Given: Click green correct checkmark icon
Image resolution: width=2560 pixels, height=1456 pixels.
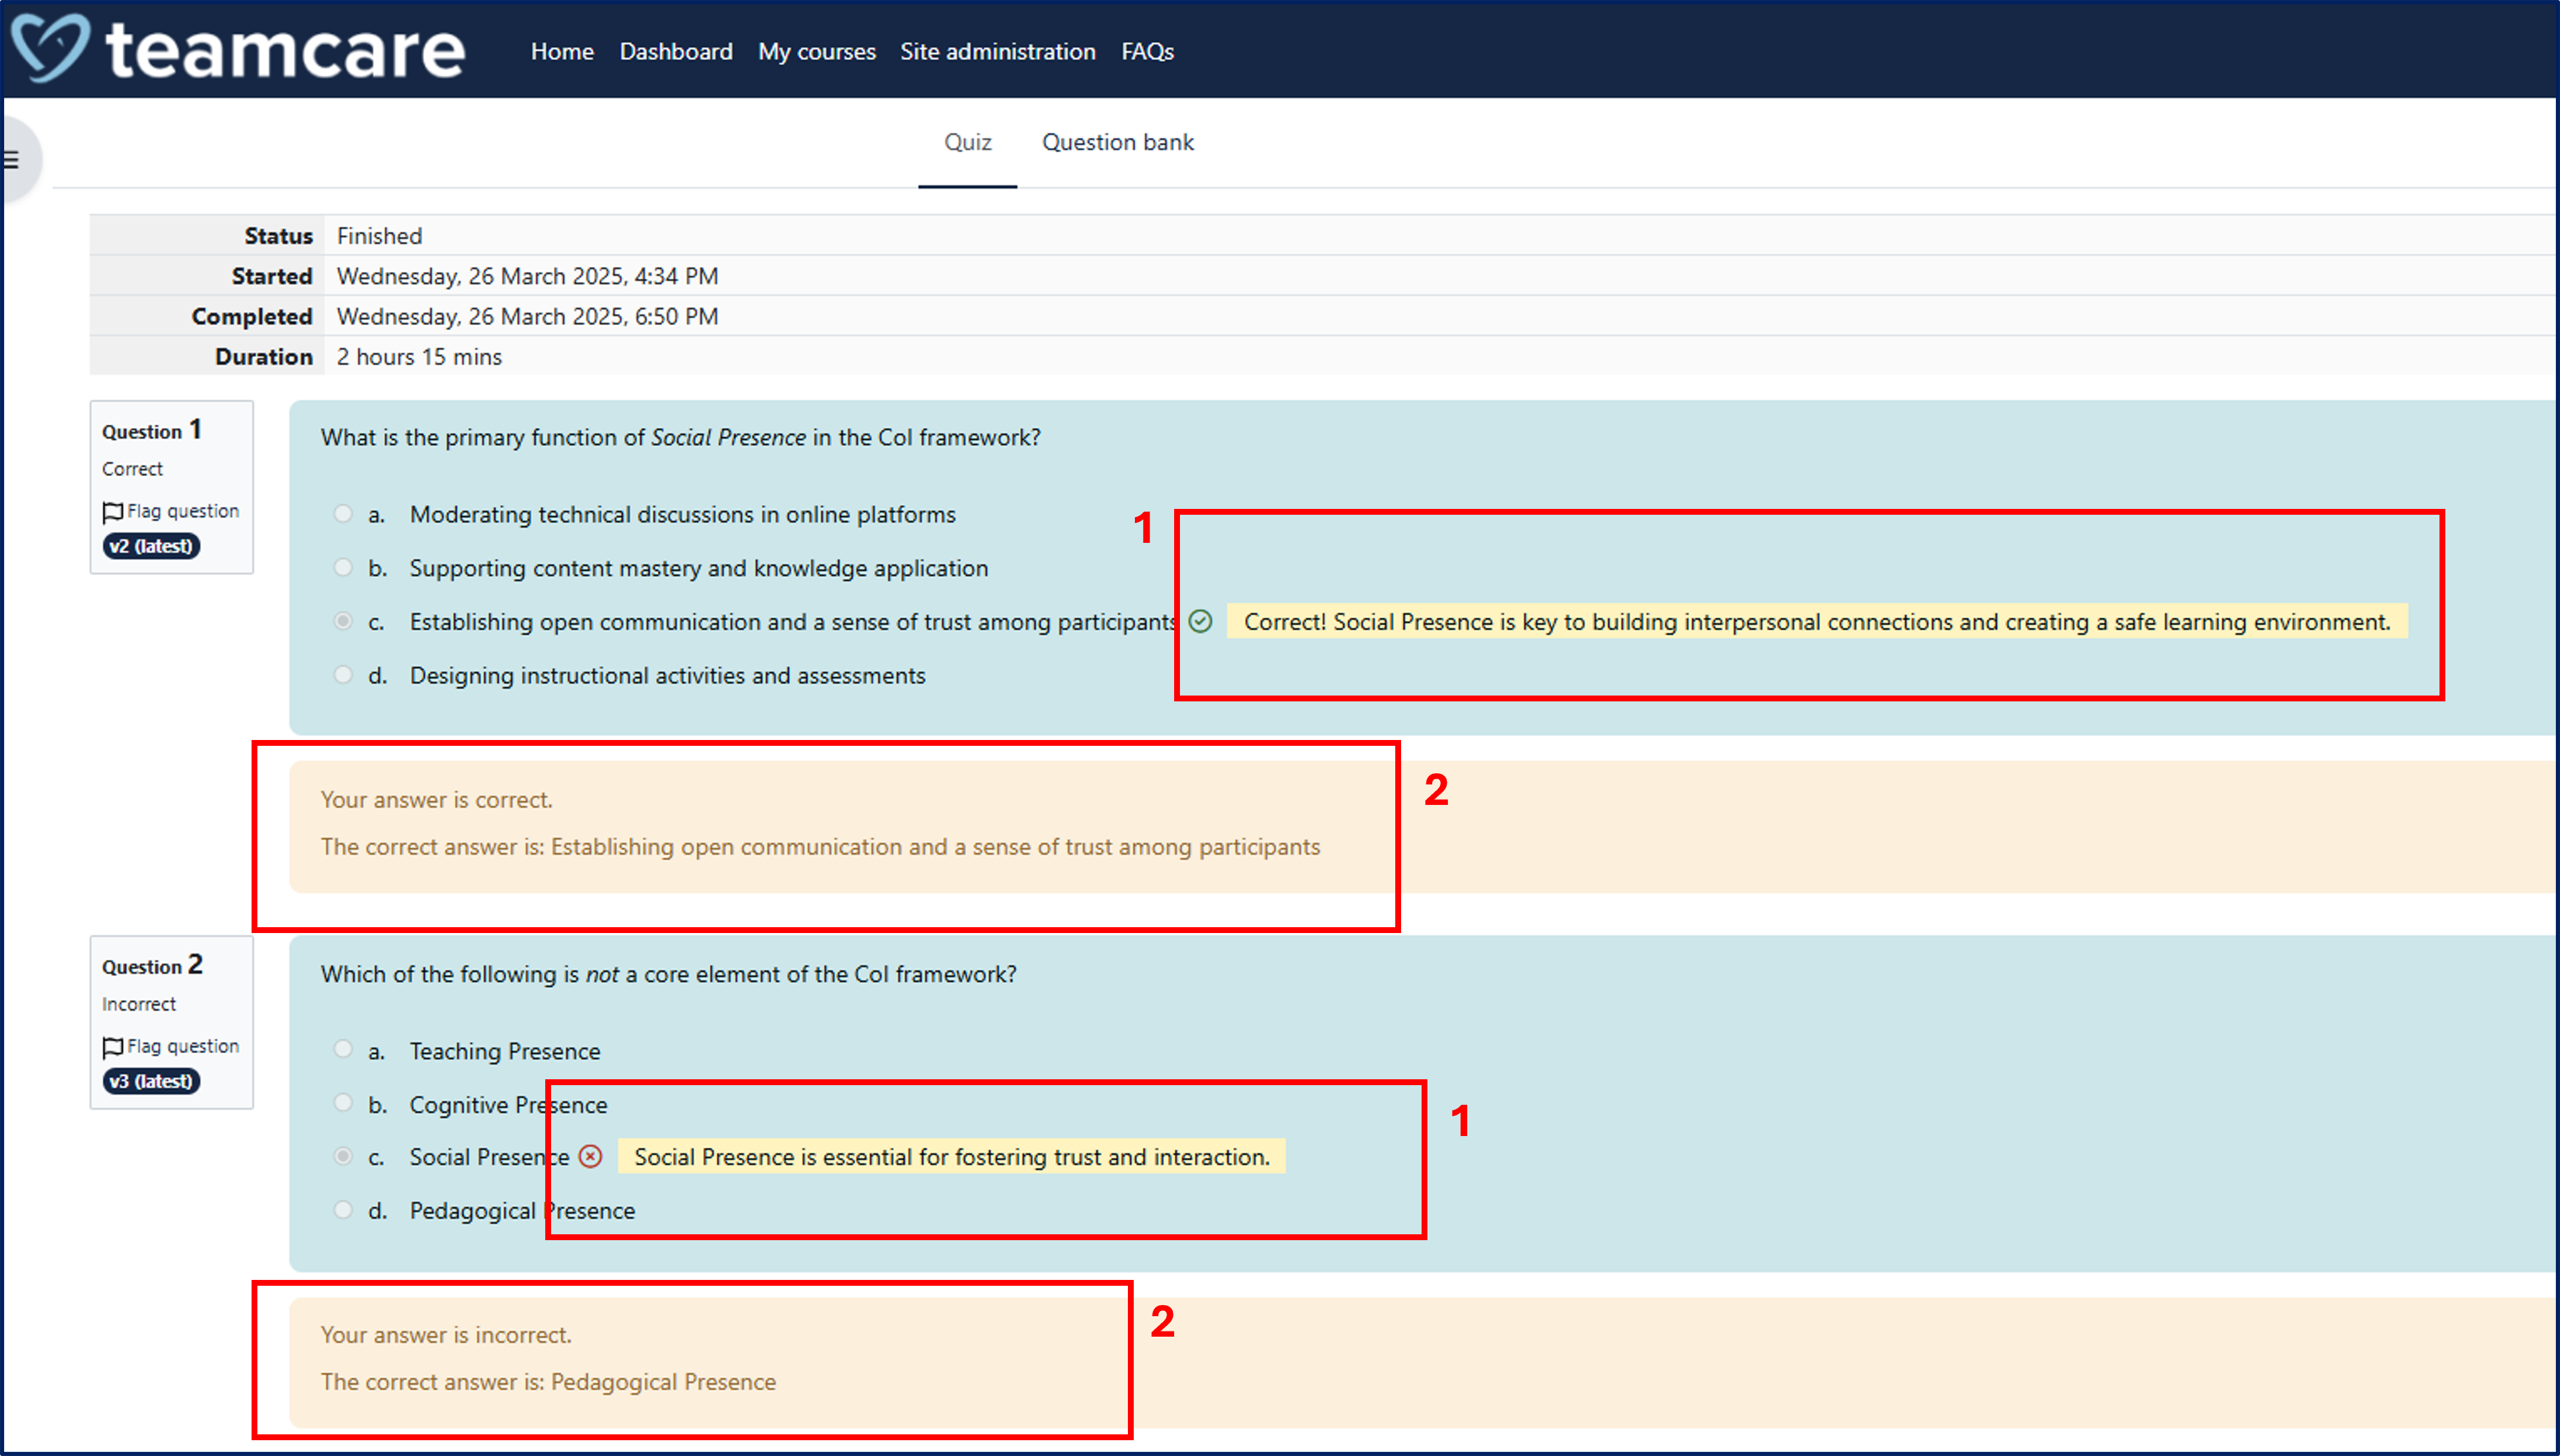Looking at the screenshot, I should tap(1200, 621).
